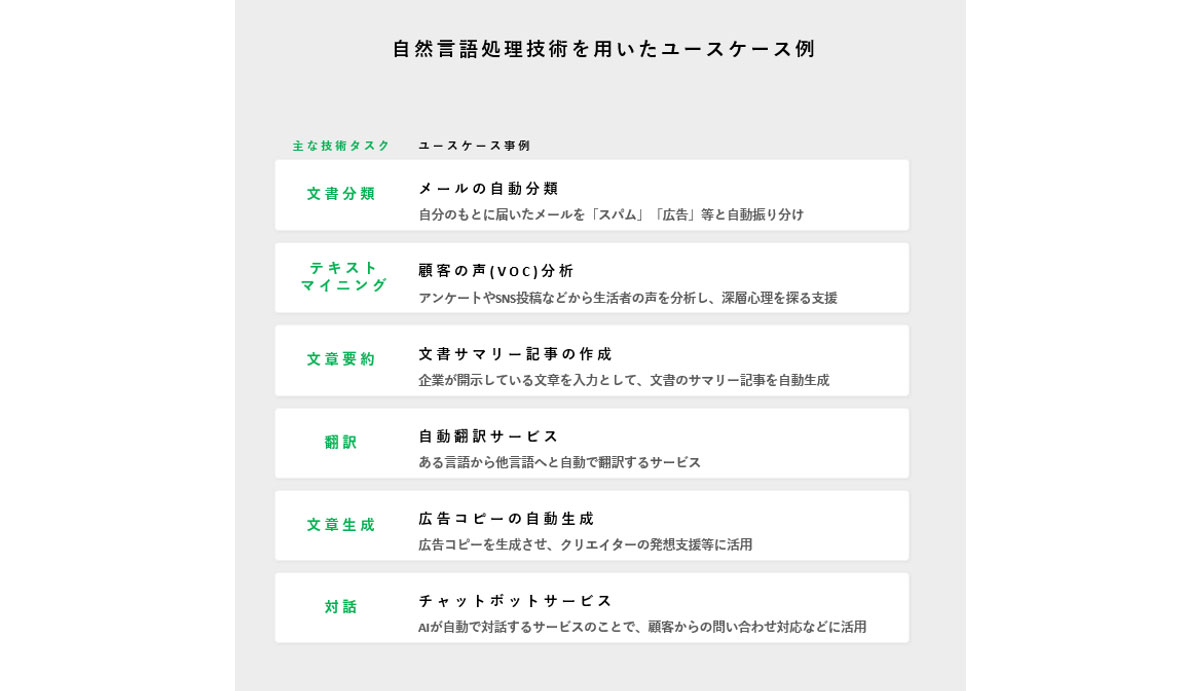Open the 文書サマリー記事の作成 heading

coord(515,353)
